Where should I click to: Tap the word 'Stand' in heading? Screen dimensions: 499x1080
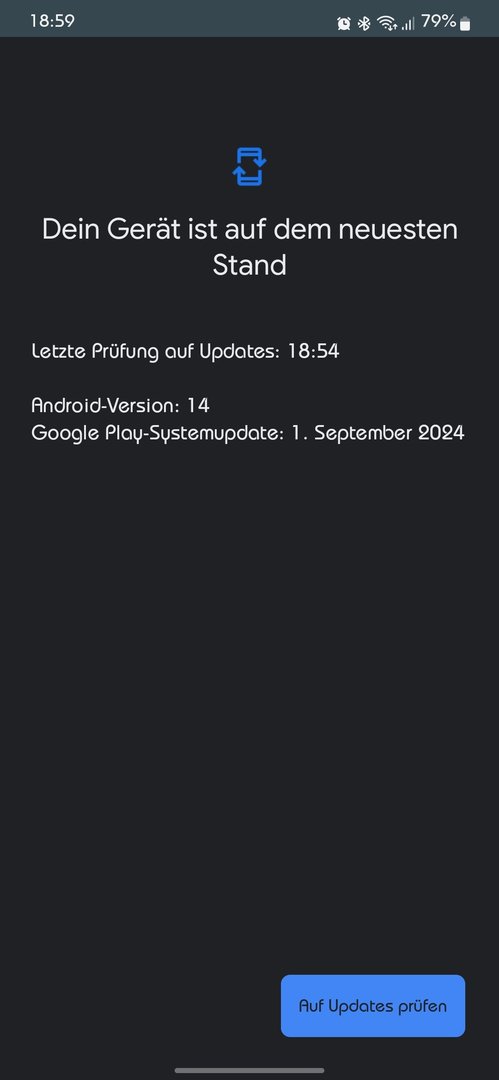click(250, 266)
